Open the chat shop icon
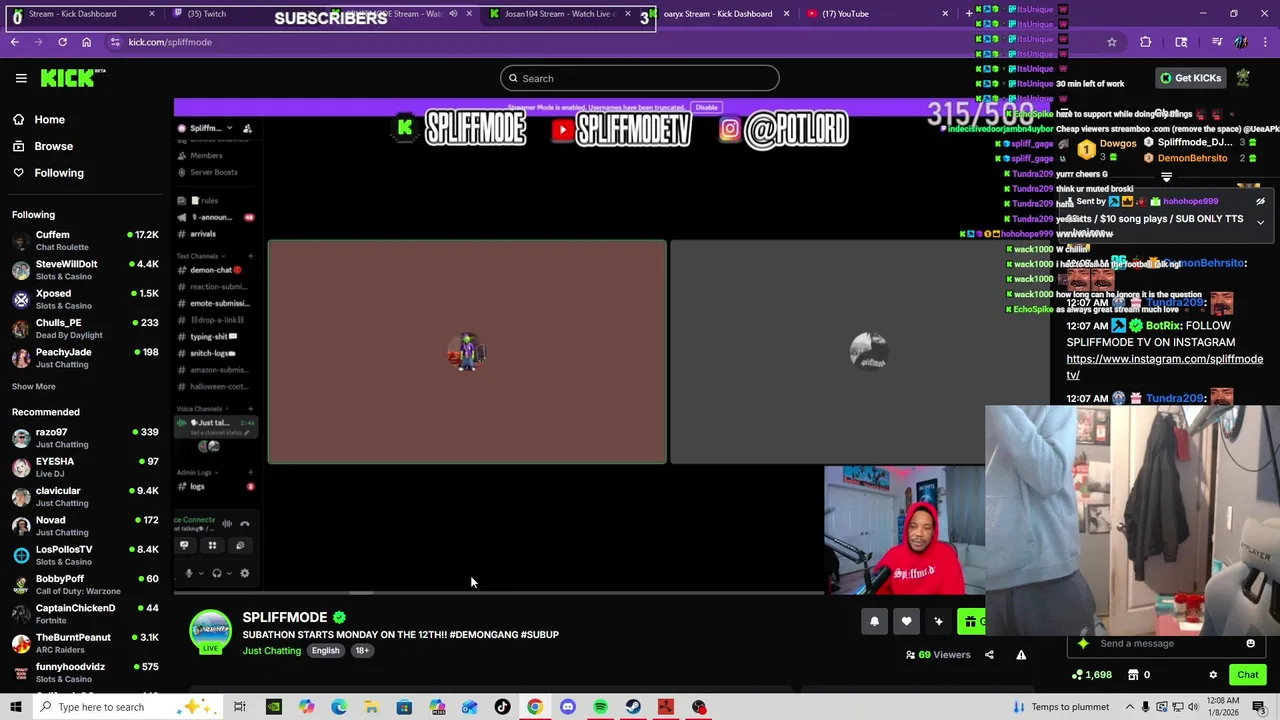This screenshot has width=1280, height=720. tap(1133, 675)
